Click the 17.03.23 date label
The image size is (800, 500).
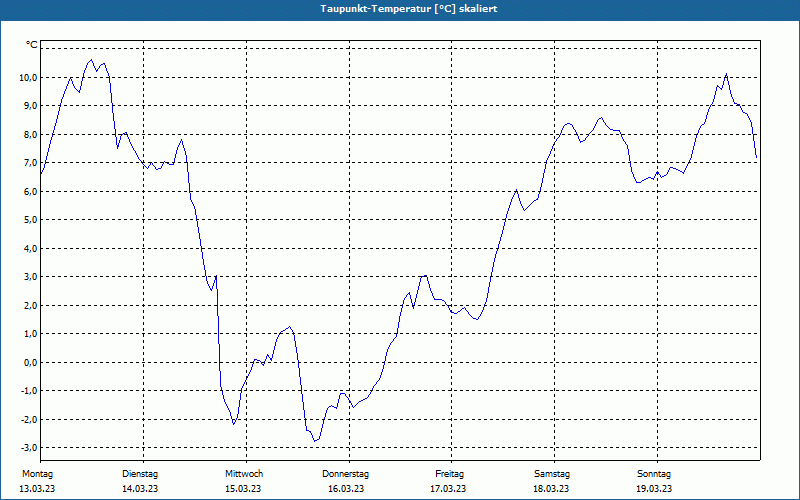[448, 489]
